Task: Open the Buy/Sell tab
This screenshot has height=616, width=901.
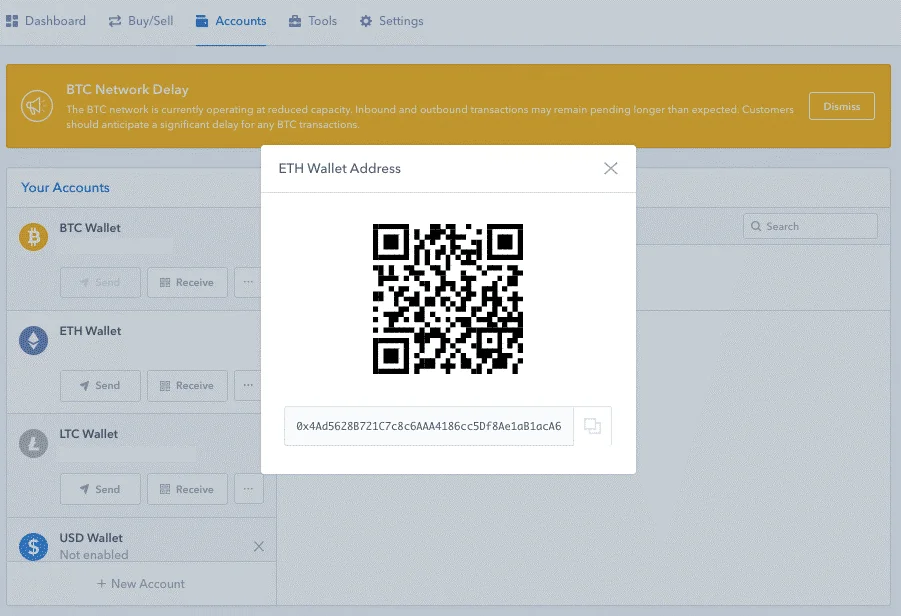Action: click(141, 21)
